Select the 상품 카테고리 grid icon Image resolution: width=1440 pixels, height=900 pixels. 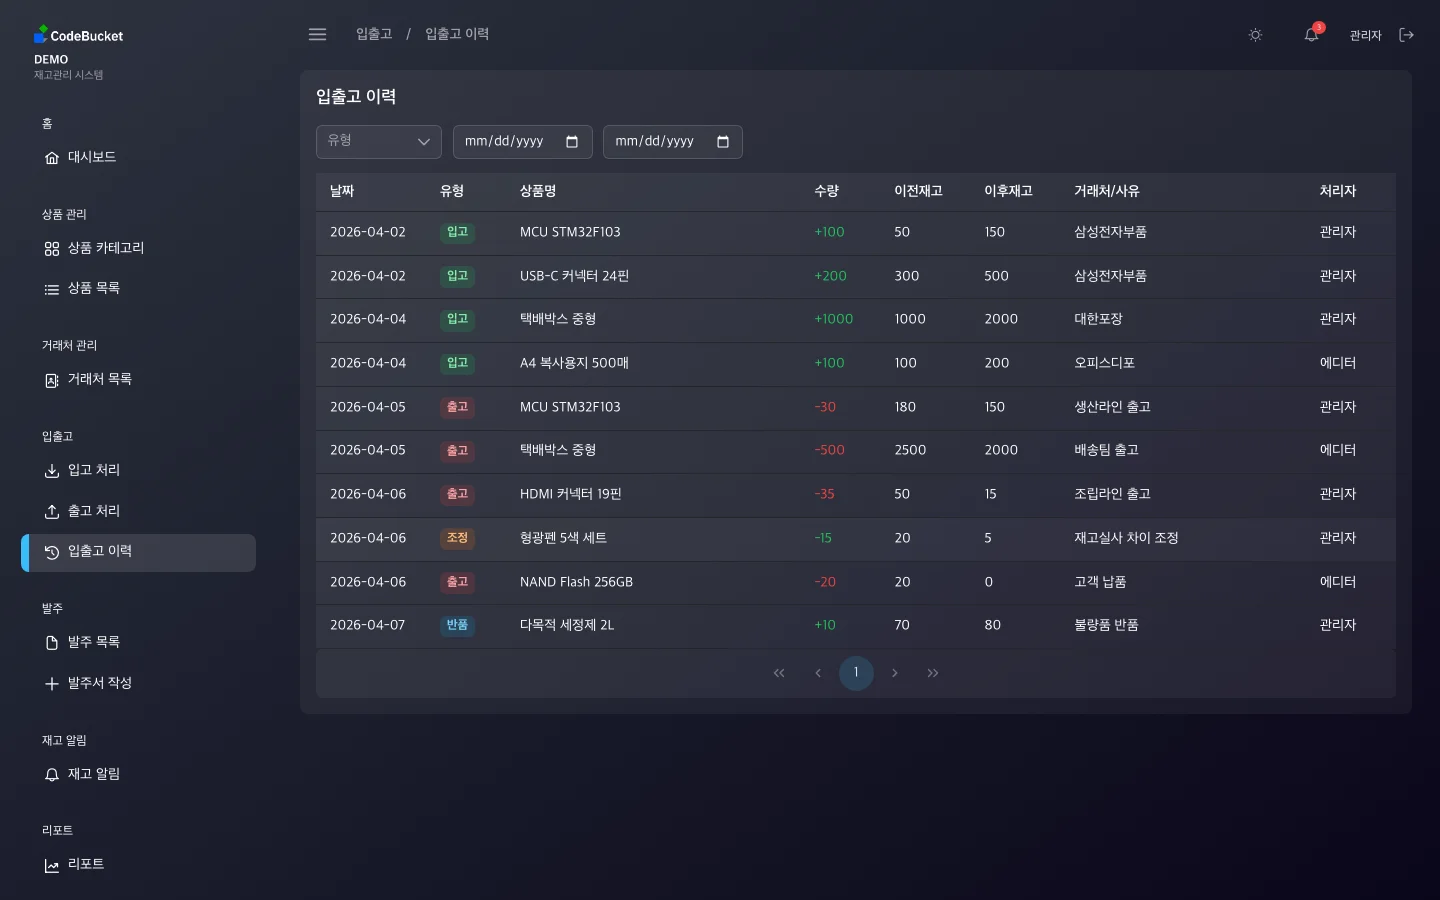click(52, 248)
